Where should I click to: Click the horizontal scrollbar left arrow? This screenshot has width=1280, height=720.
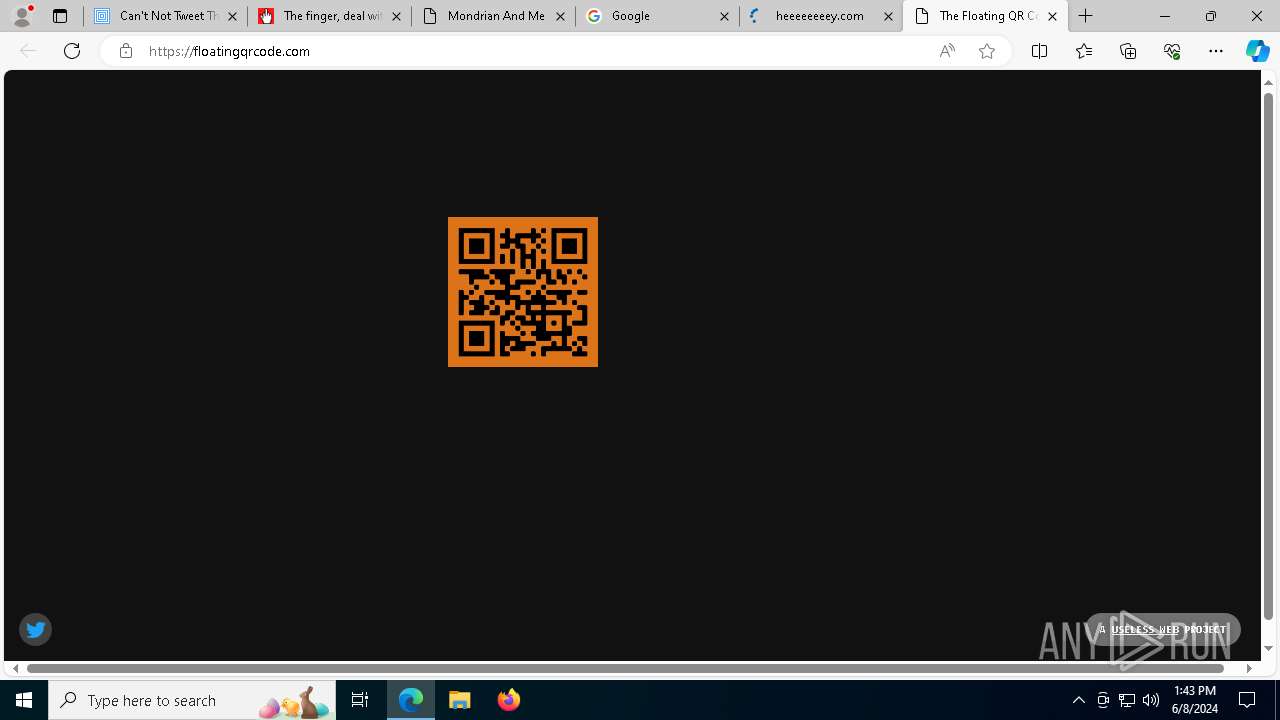[x=15, y=668]
